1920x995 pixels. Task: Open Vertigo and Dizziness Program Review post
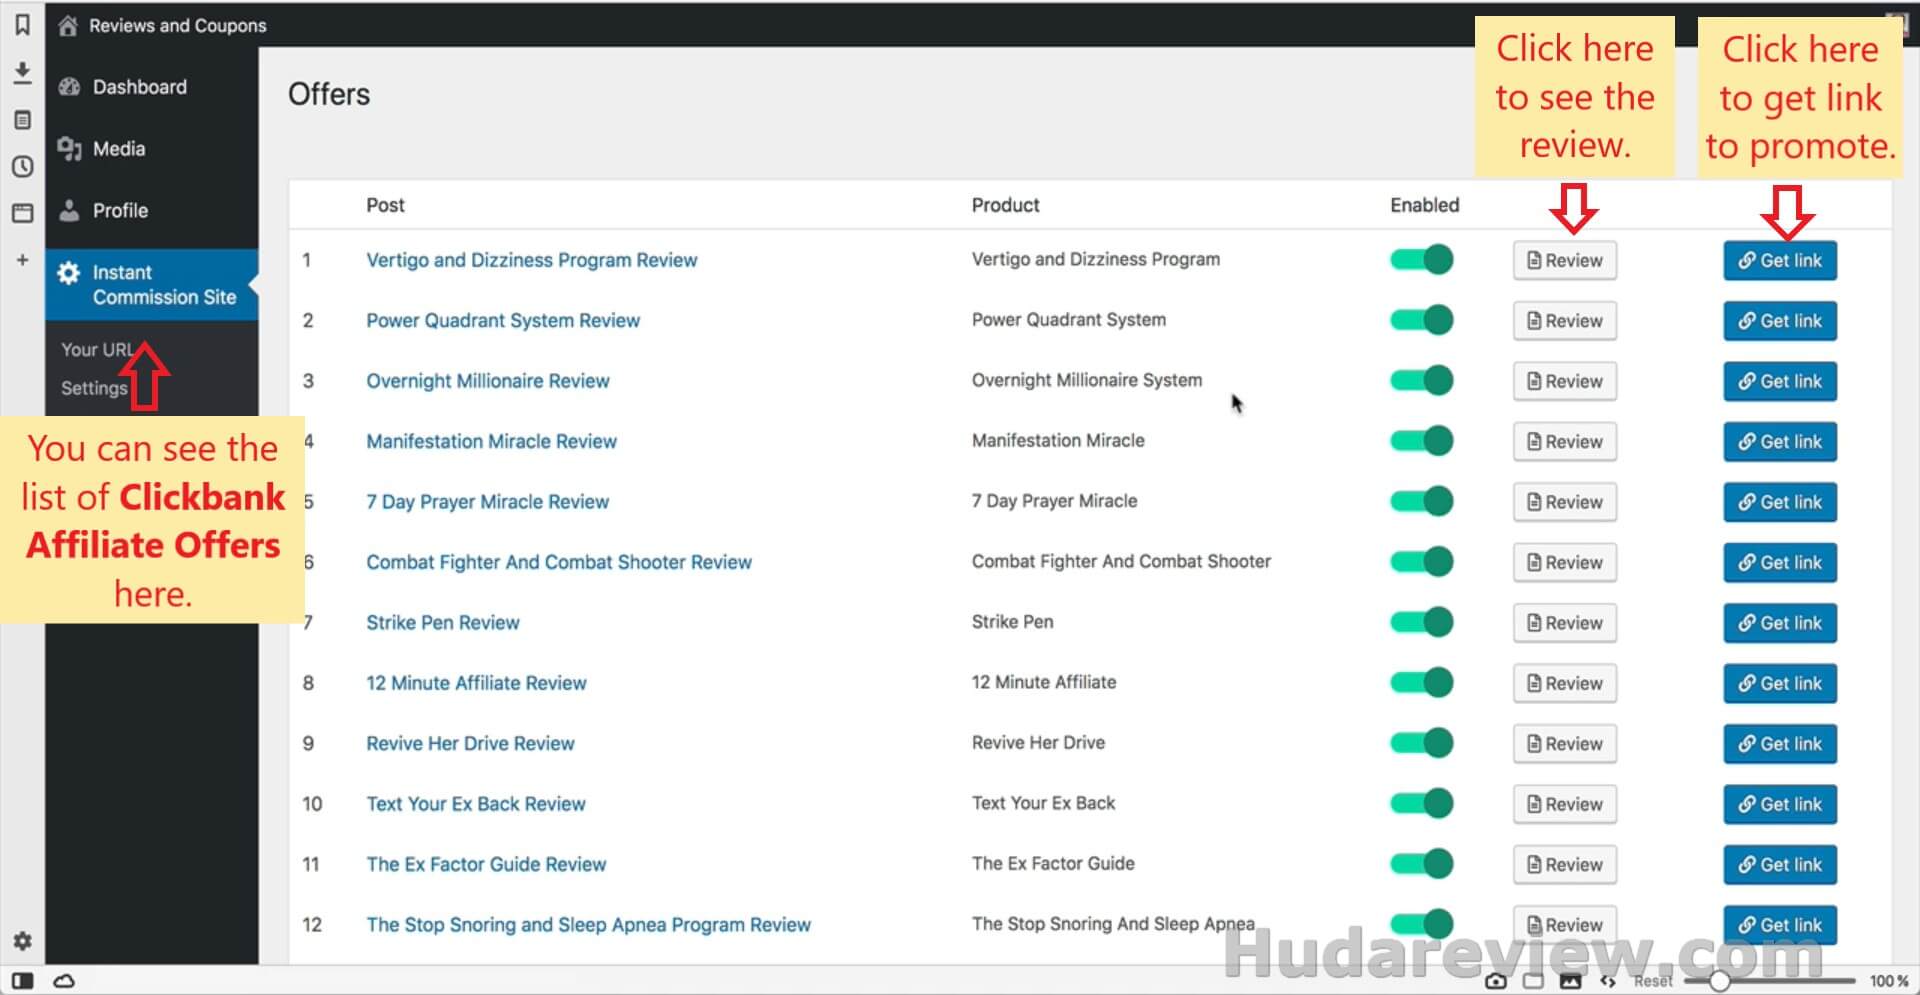click(531, 260)
